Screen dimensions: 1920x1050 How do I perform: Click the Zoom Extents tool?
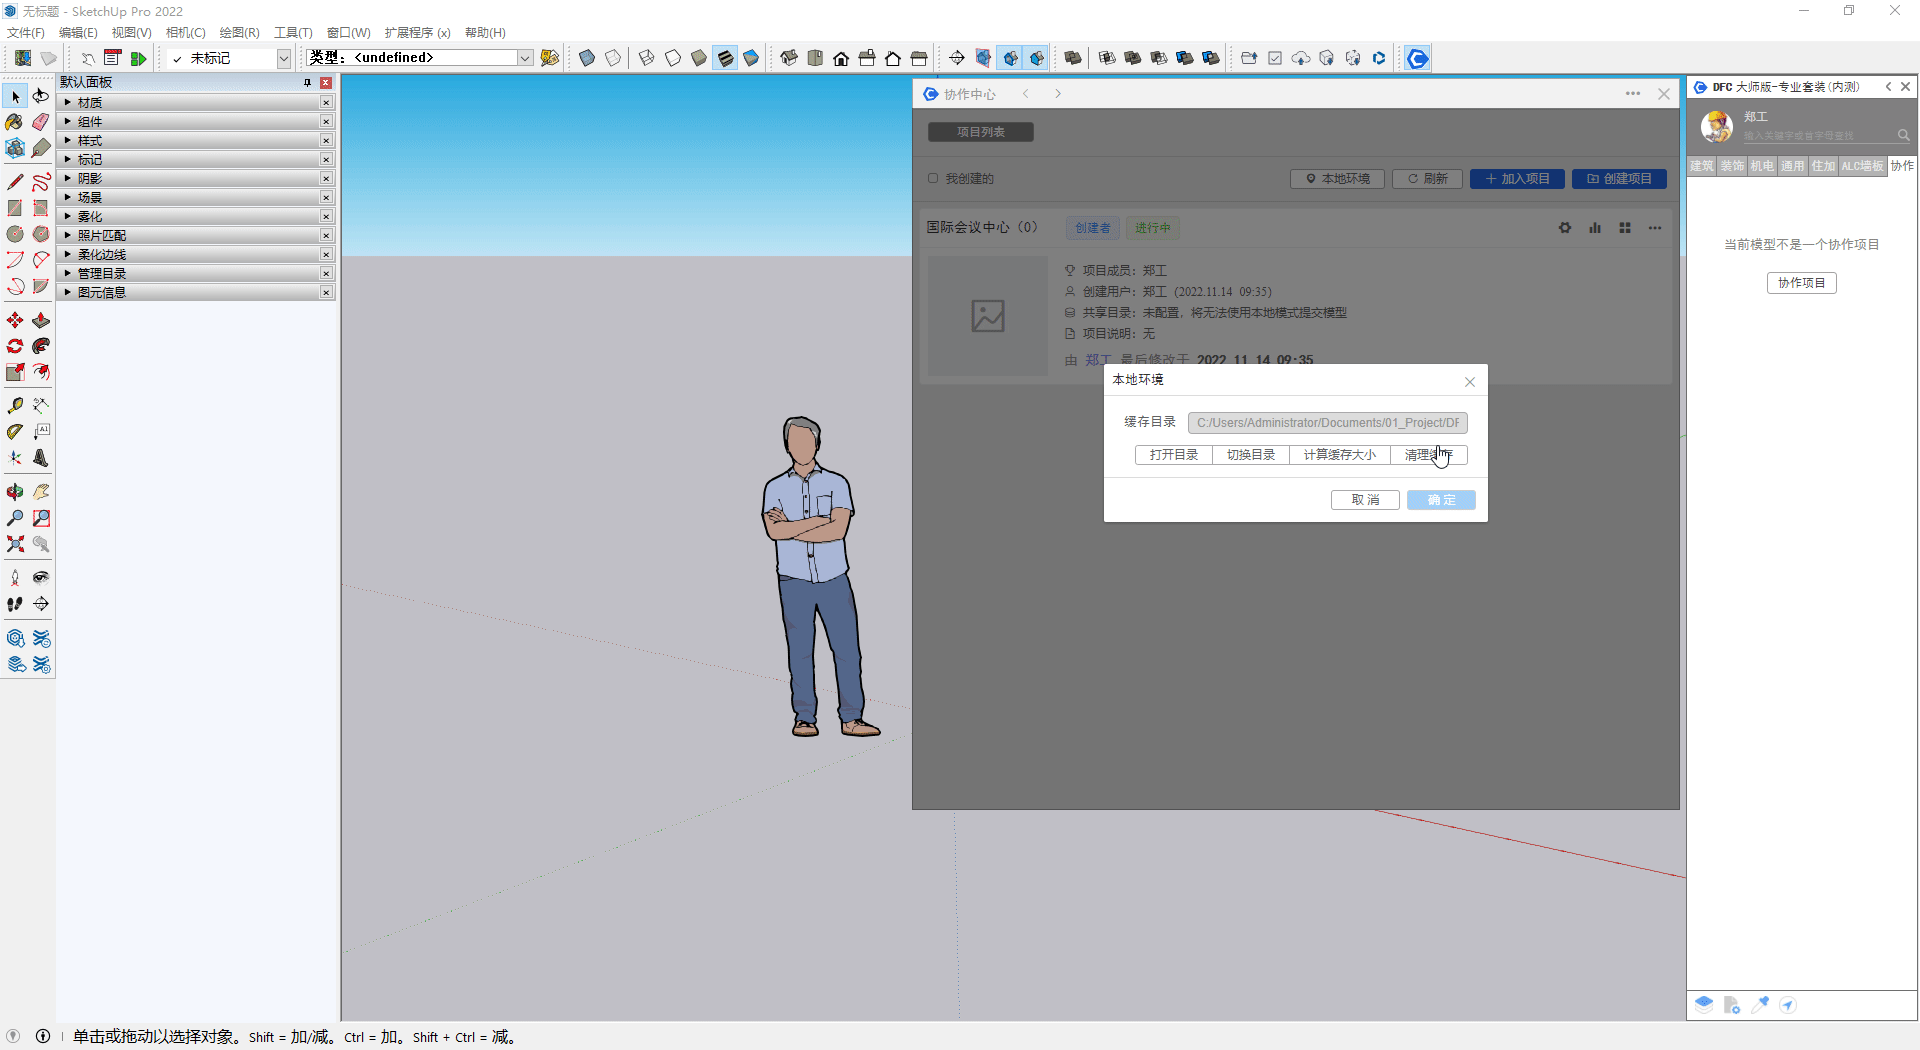tap(15, 544)
